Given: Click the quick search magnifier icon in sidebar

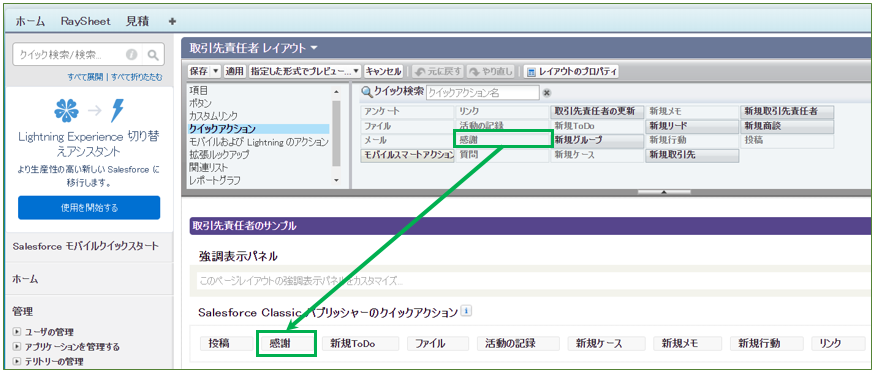Looking at the screenshot, I should tap(153, 55).
